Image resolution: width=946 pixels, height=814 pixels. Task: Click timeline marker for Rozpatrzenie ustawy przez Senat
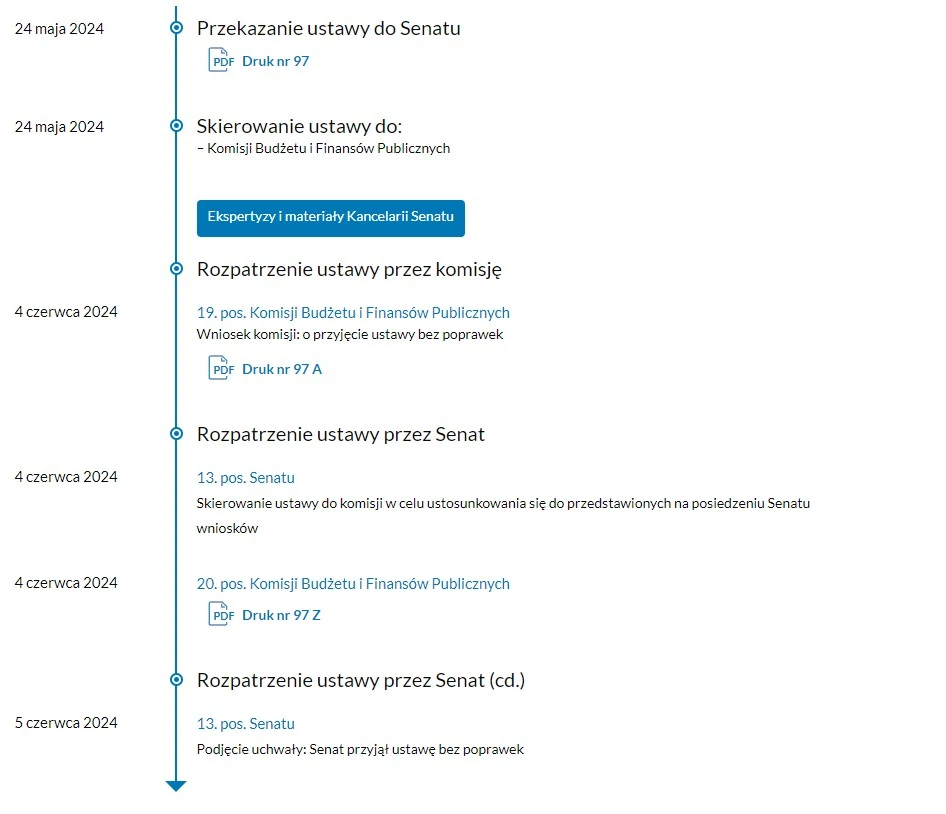(176, 434)
